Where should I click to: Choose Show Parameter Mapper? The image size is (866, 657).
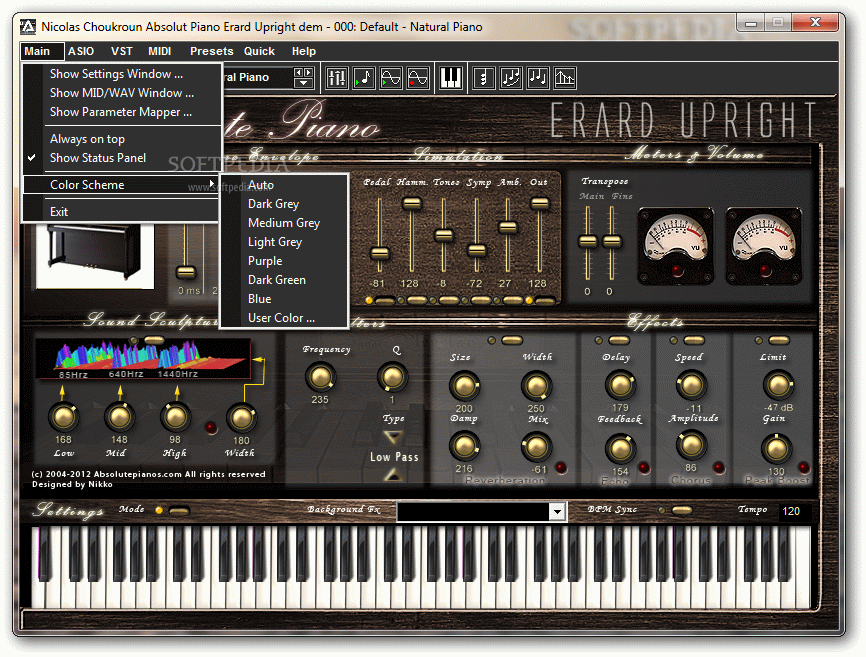pos(122,112)
